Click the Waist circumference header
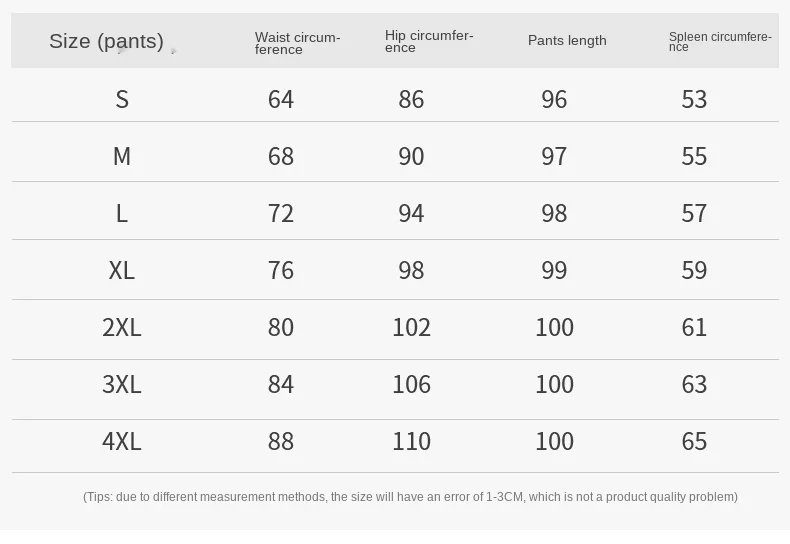 [x=297, y=43]
